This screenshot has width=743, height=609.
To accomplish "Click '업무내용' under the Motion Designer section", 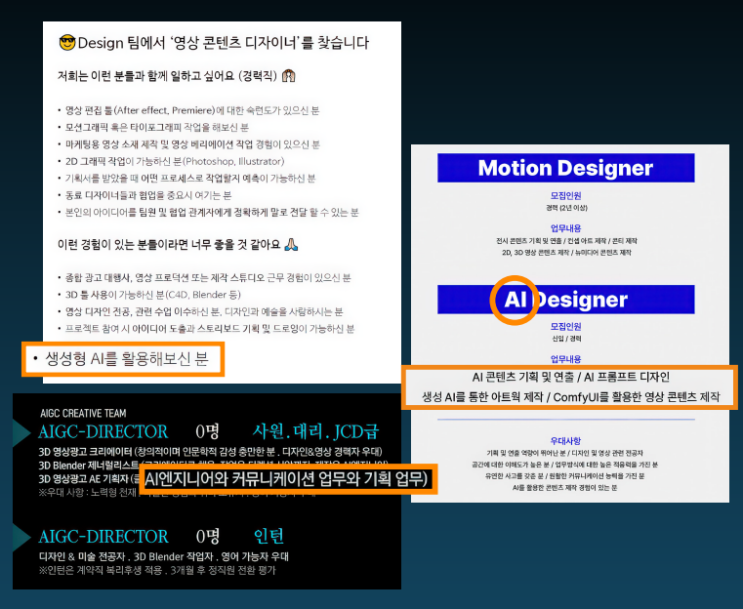I will [566, 228].
